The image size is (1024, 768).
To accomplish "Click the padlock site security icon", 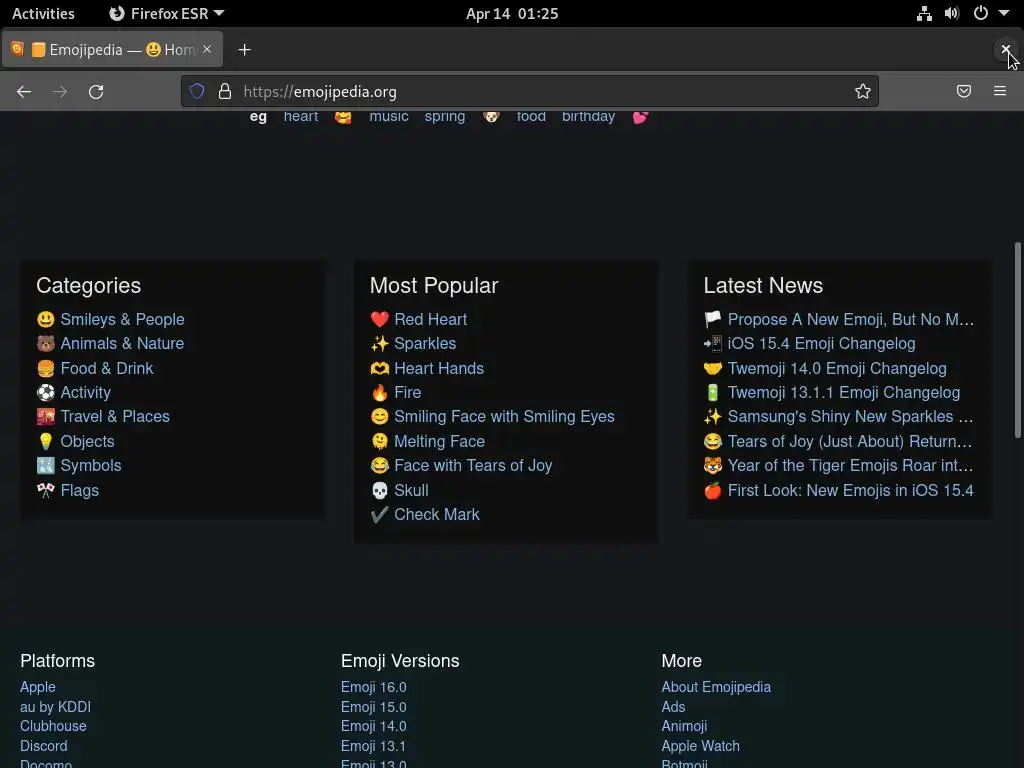I will coord(225,91).
